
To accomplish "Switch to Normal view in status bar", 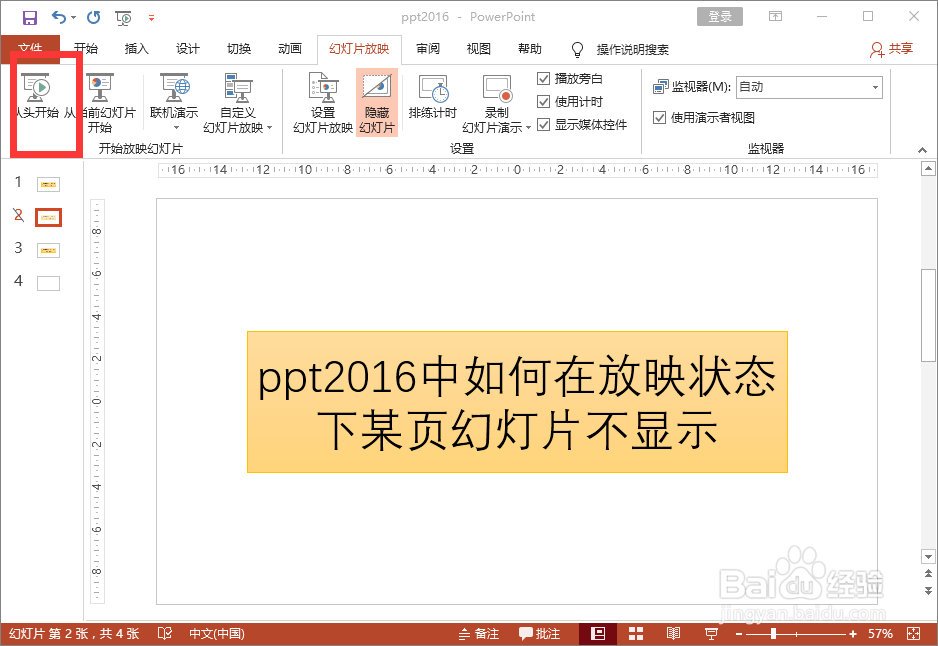I will (x=597, y=633).
